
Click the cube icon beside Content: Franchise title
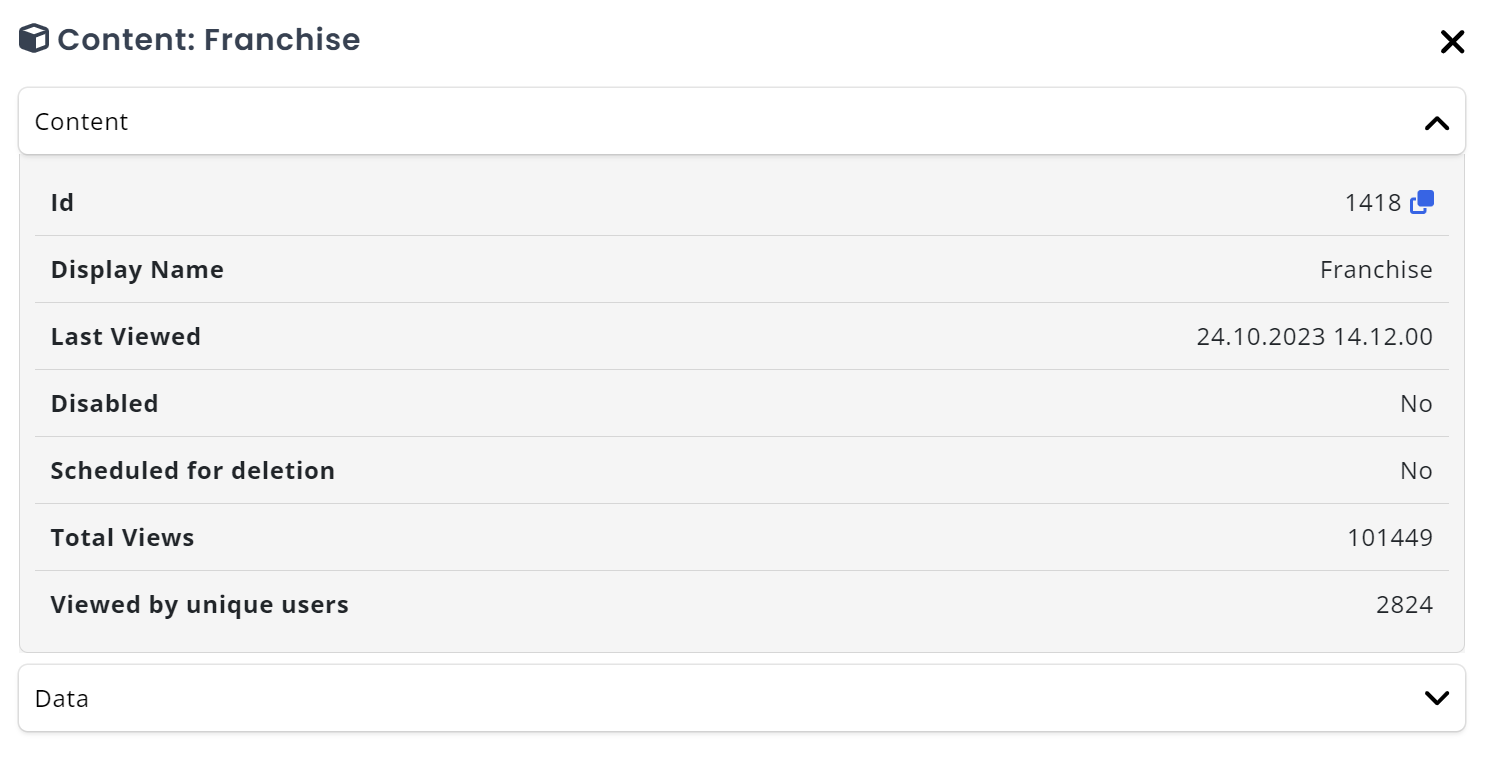(x=33, y=38)
